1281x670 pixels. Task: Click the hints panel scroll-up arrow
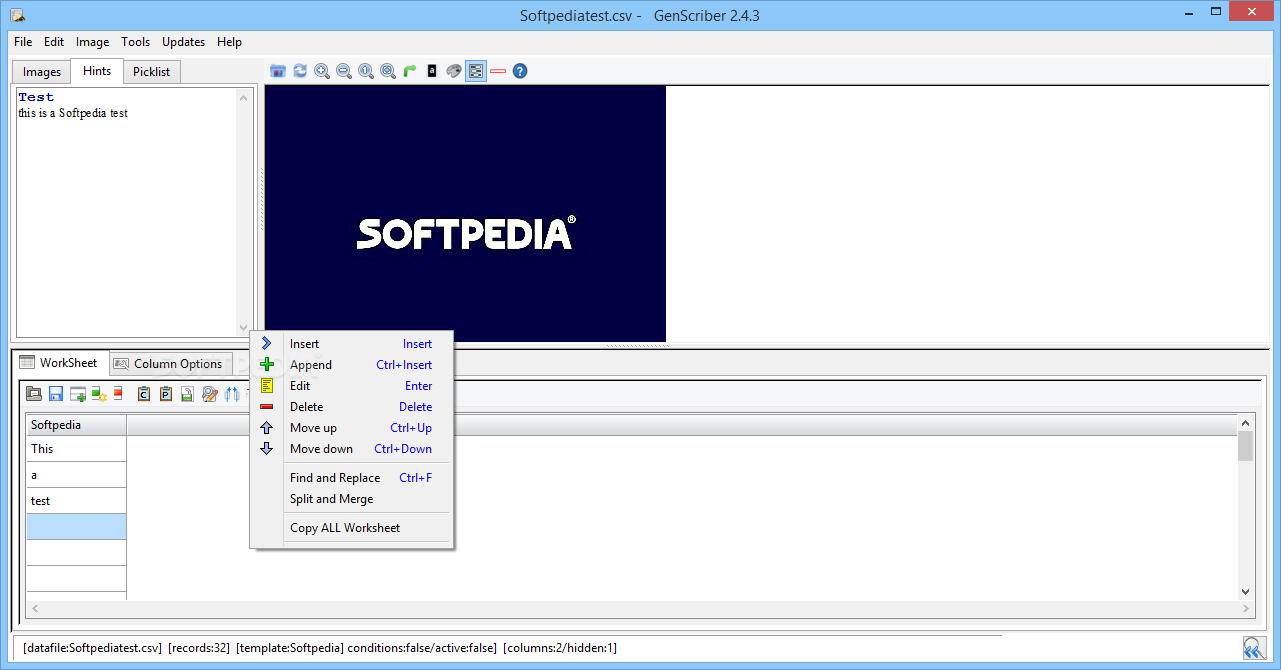[x=243, y=97]
